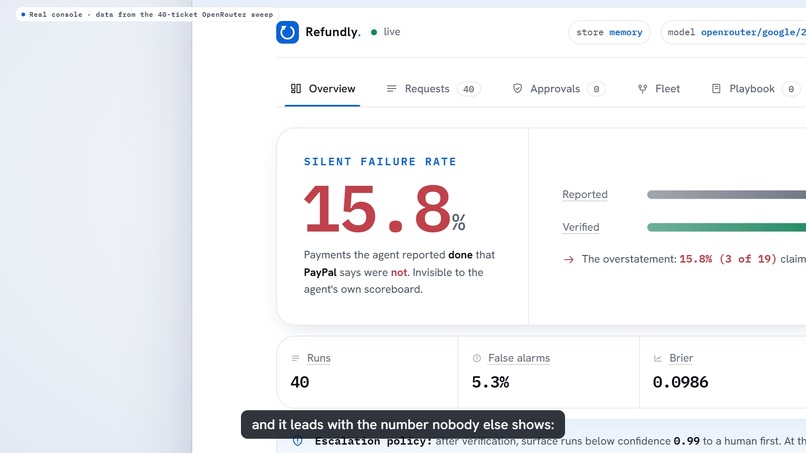Click the bold PayPal word

(x=320, y=272)
